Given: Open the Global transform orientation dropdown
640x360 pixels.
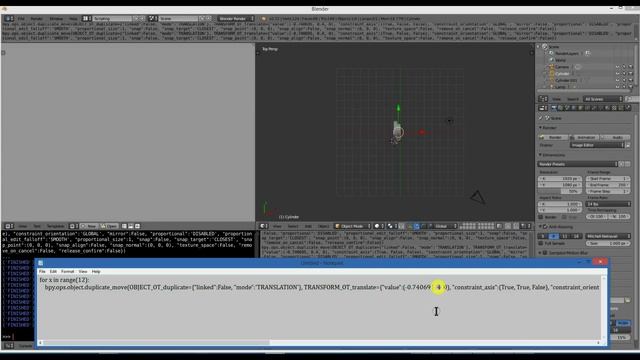Looking at the screenshot, I should (x=443, y=226).
